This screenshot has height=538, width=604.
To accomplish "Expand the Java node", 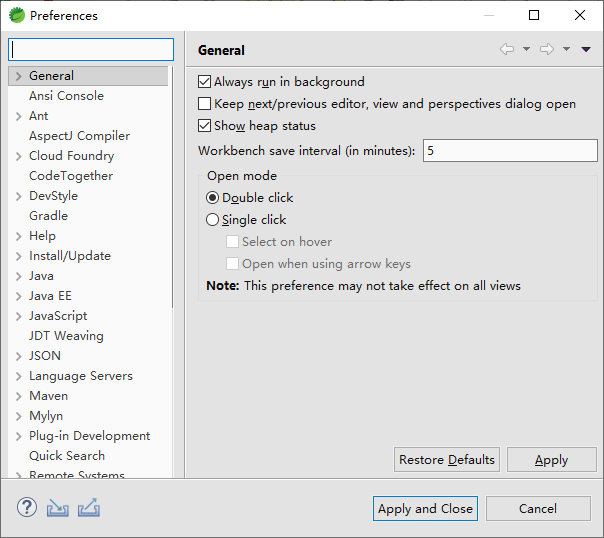I will [18, 276].
